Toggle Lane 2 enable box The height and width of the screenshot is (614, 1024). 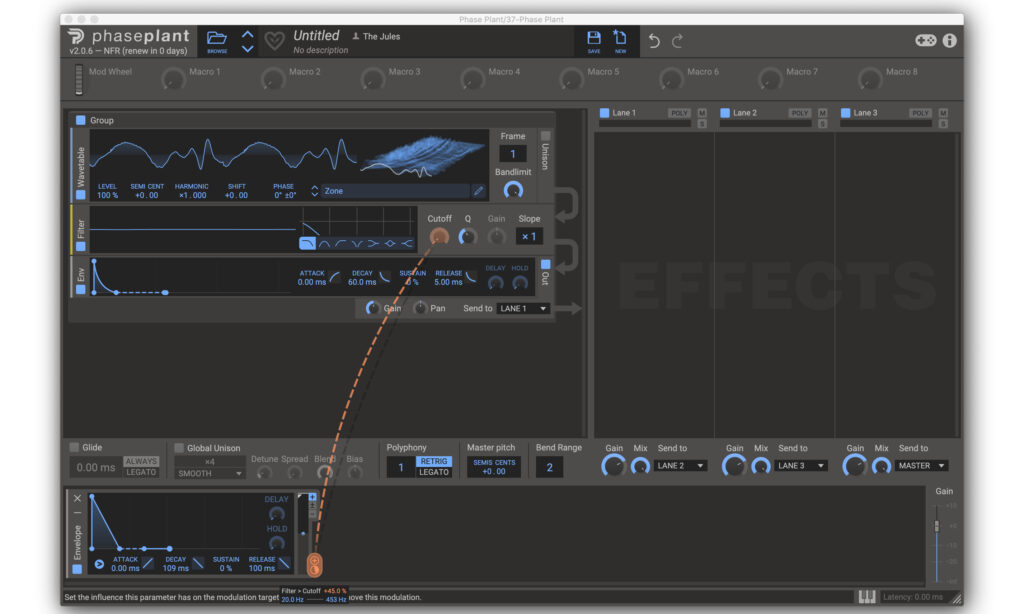pyautogui.click(x=725, y=113)
